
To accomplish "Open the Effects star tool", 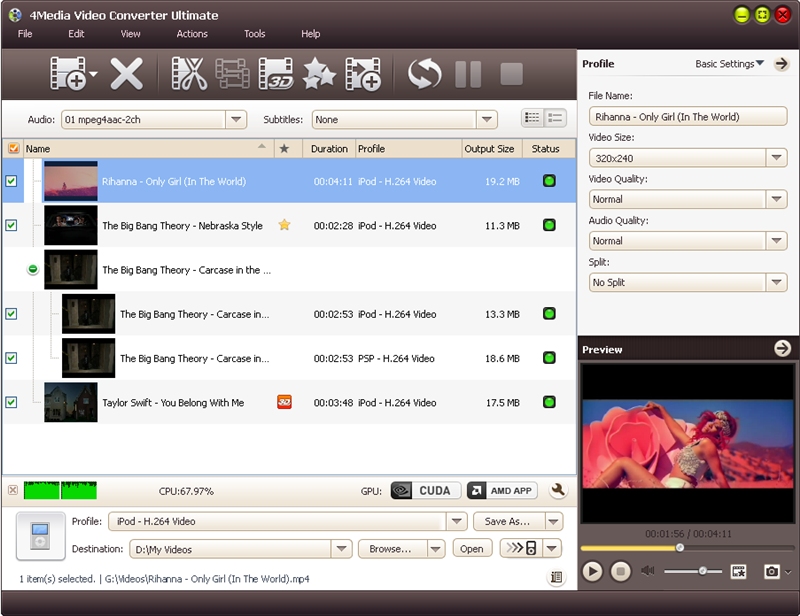I will click(x=319, y=73).
